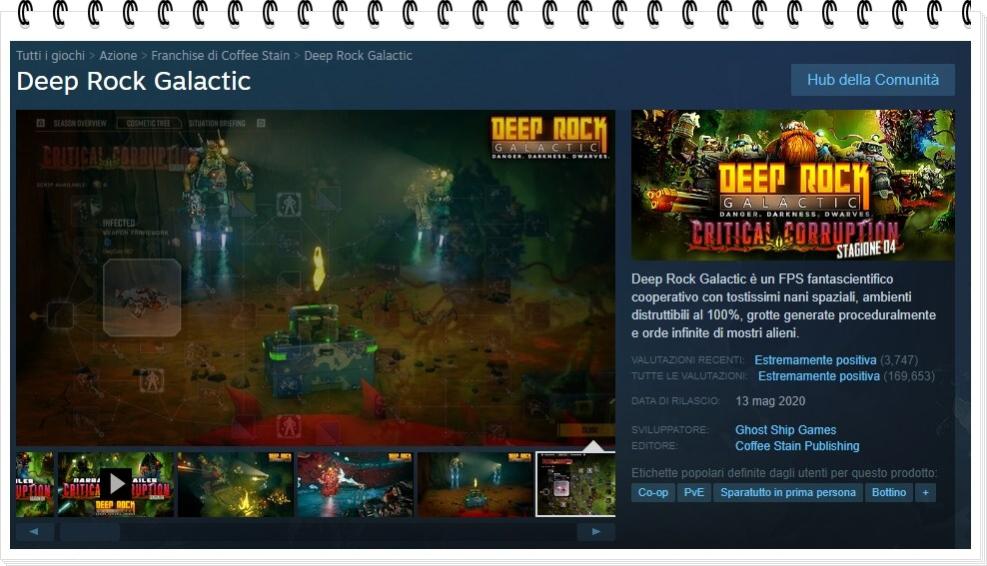
Task: Open the Hub della Comunità button
Action: 872,80
